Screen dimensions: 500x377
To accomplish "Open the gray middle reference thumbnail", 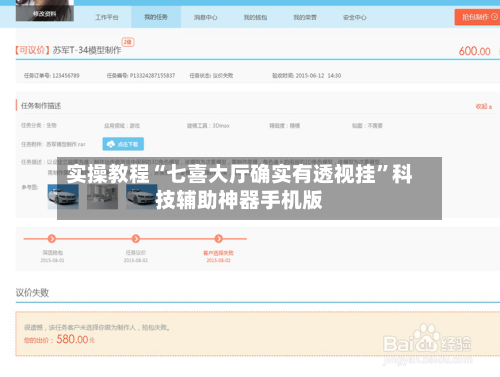I will coord(102,197).
